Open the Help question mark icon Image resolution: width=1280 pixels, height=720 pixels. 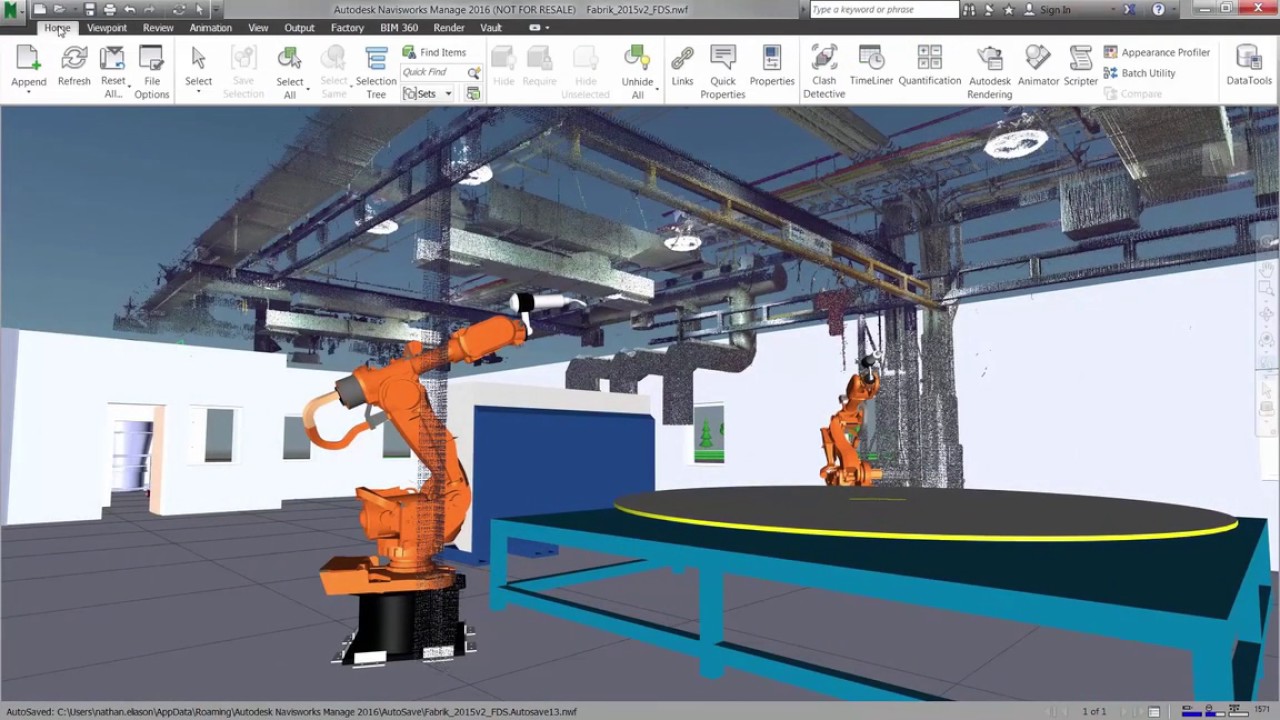coord(1158,10)
